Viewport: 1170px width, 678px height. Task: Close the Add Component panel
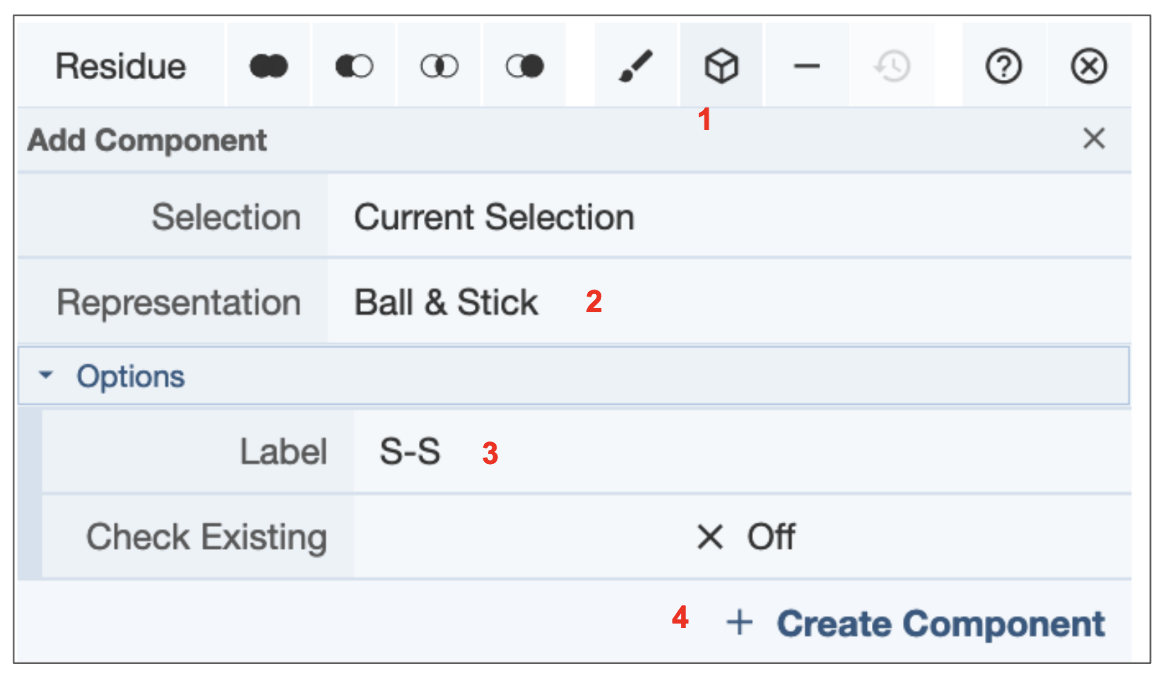1094,139
